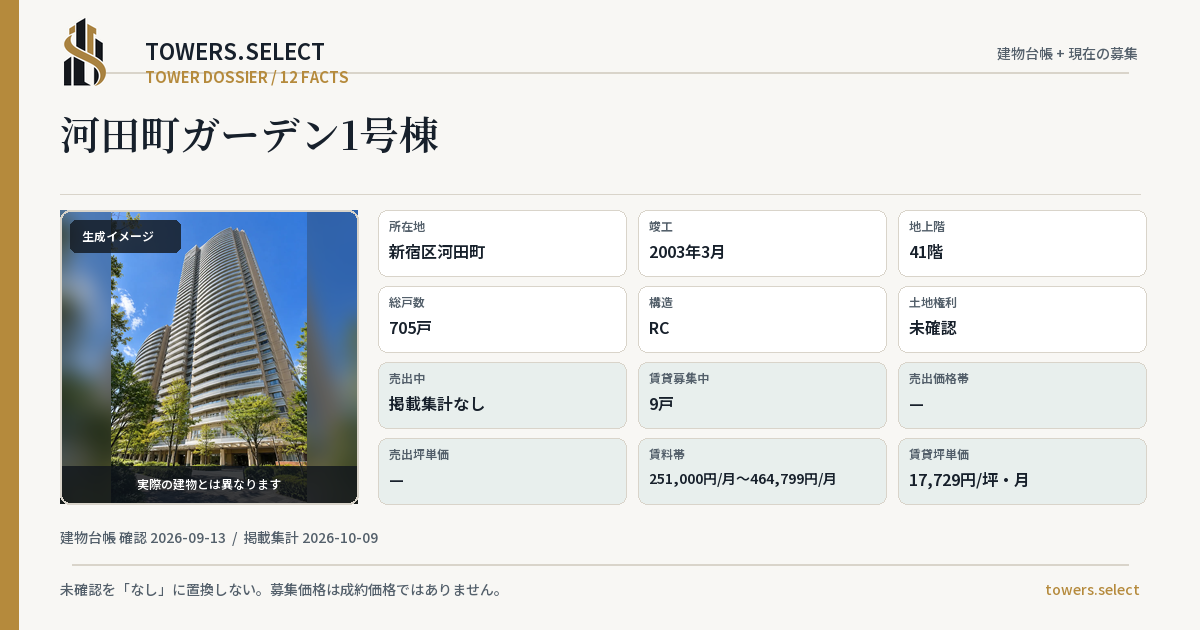1200x630 pixels.
Task: Select the 地上階 41階 card
Action: click(x=1022, y=243)
